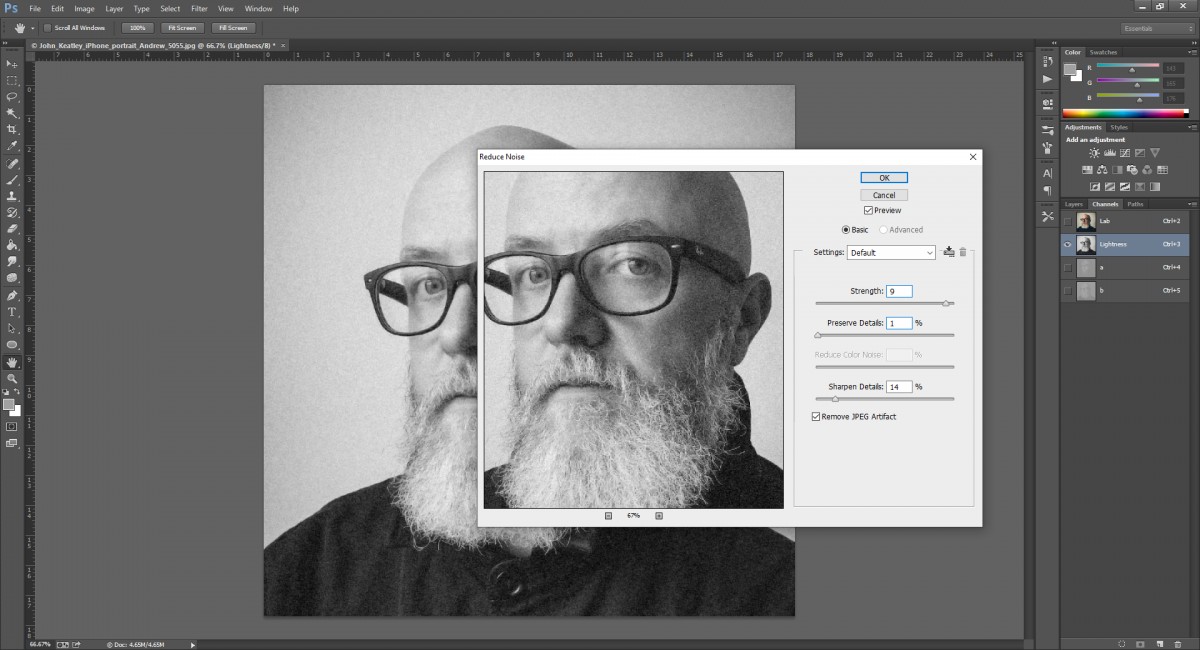Screen dimensions: 1200x650
Task: Uncheck Remove JPEG Artifact
Action: (x=816, y=416)
